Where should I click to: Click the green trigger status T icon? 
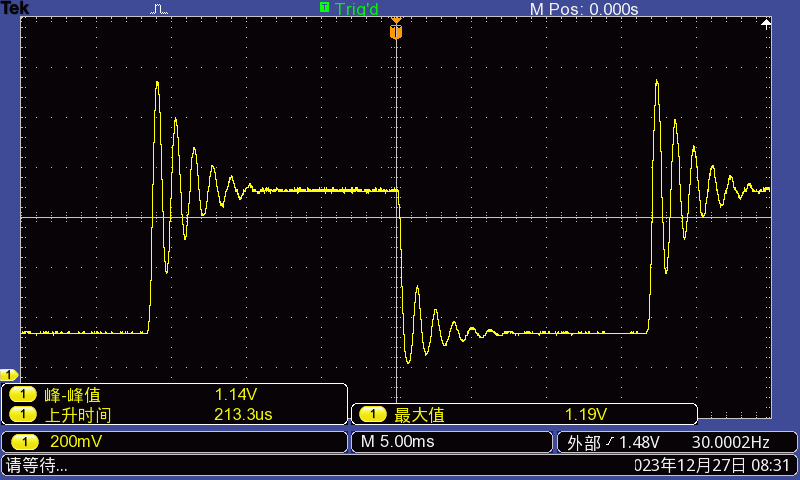324,7
